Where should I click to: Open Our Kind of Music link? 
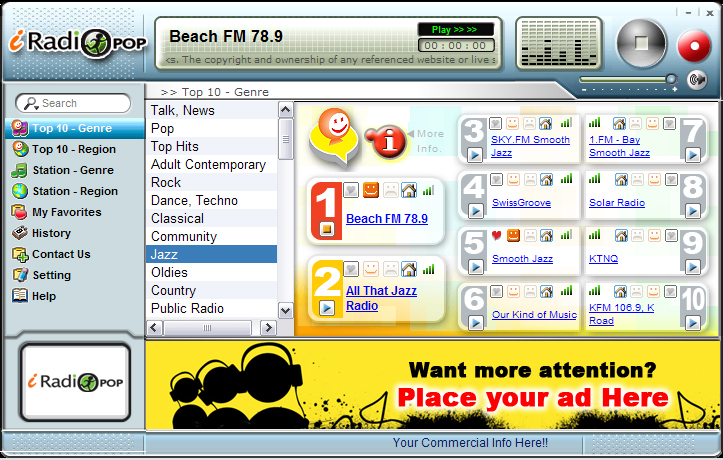(534, 315)
